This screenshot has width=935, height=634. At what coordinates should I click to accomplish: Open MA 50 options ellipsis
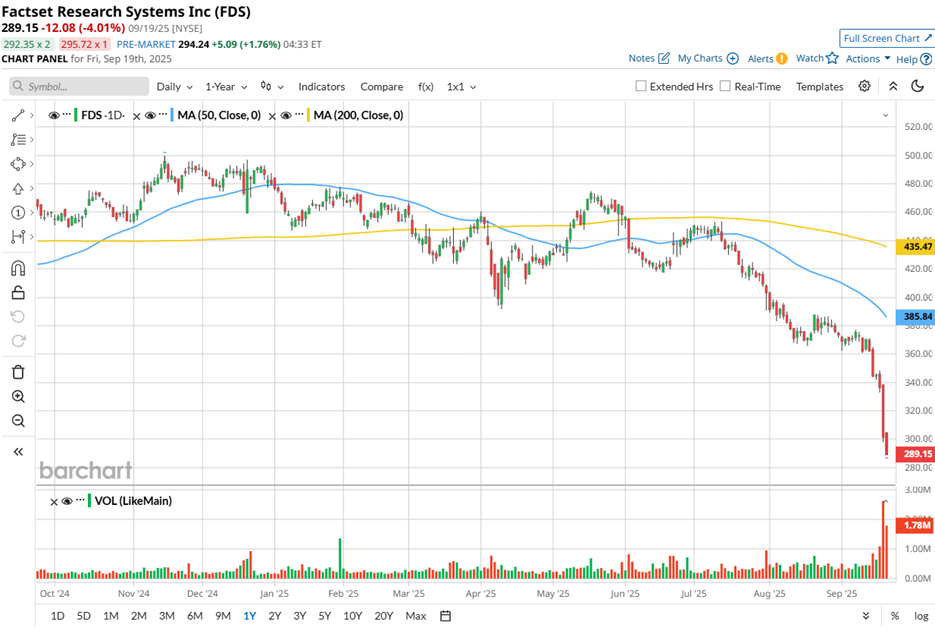click(163, 114)
